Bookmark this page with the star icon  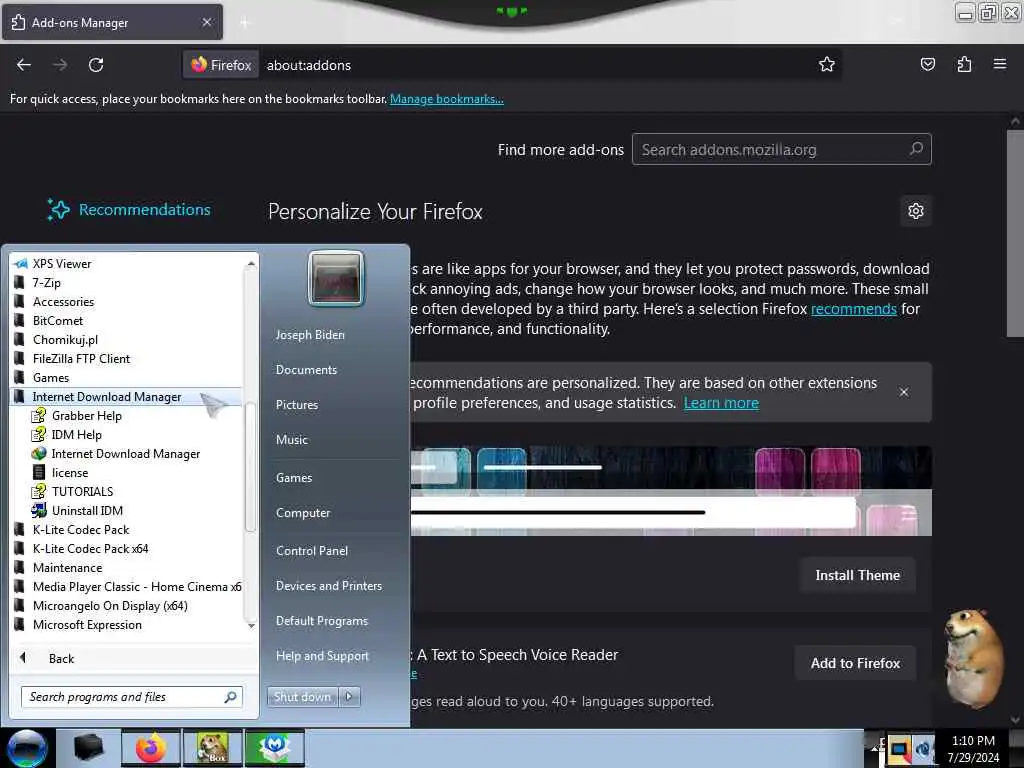click(x=827, y=64)
